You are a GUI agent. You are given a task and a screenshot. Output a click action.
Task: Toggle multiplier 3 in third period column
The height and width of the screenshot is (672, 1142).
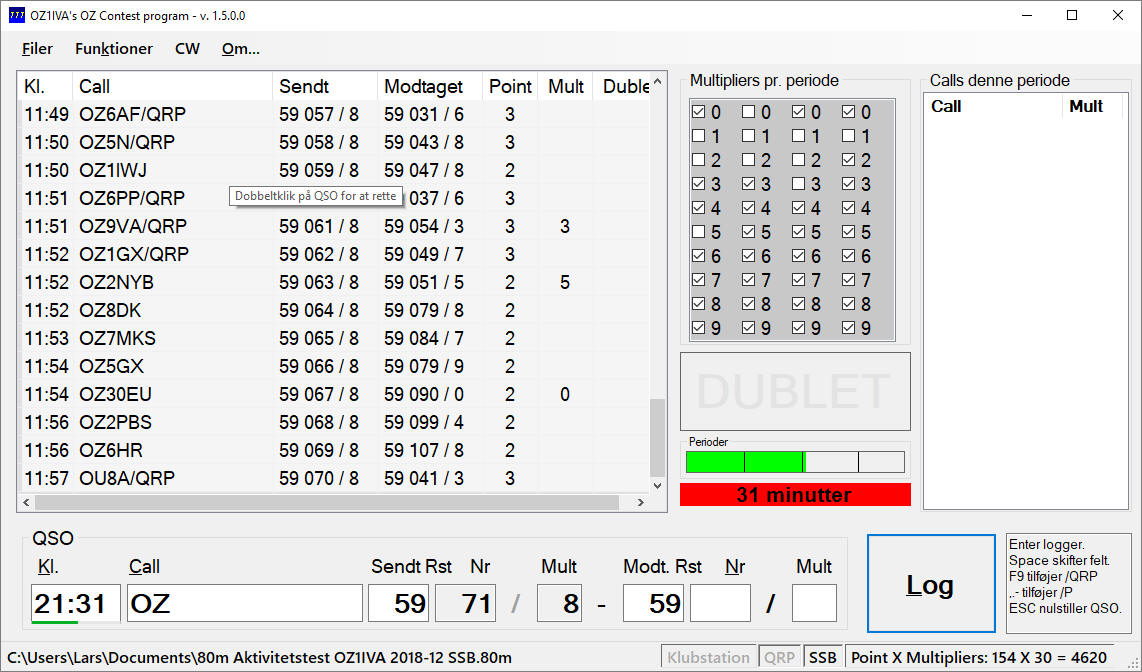point(799,184)
